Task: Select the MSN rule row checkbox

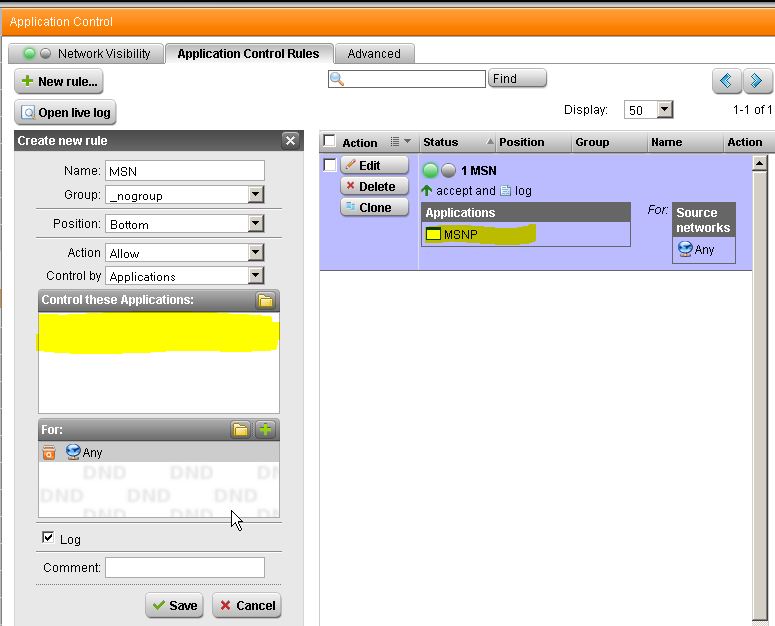Action: [329, 165]
